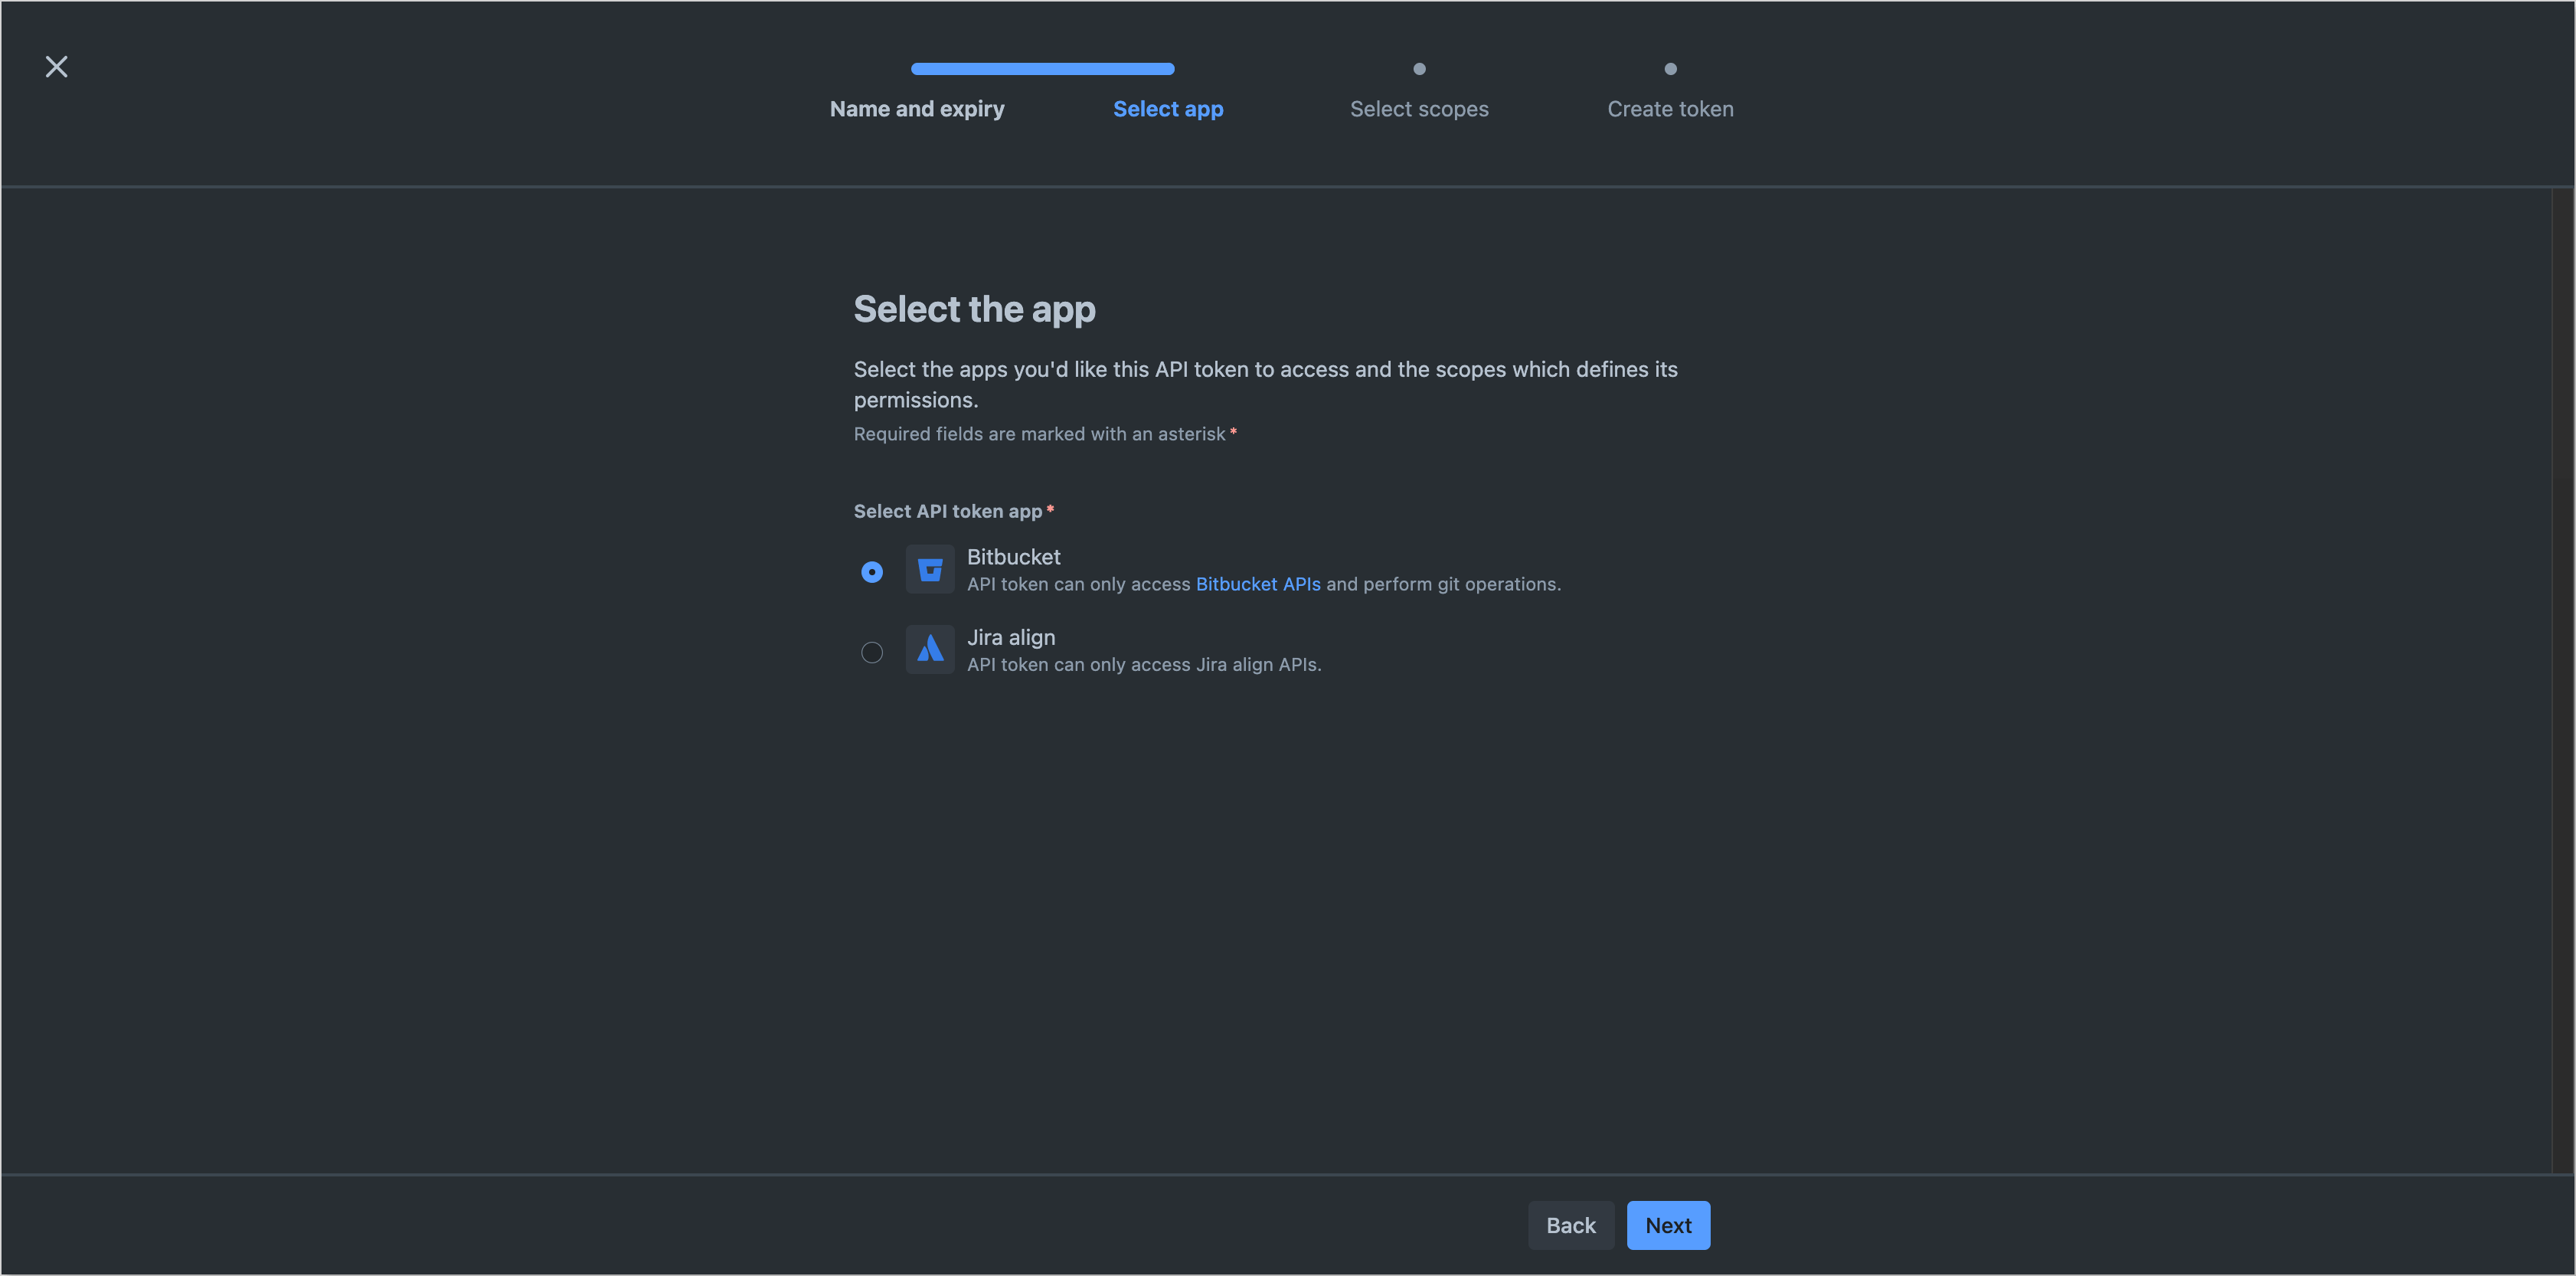
Task: Deselect Bitbucket by choosing the Jira align option
Action: [x=871, y=651]
